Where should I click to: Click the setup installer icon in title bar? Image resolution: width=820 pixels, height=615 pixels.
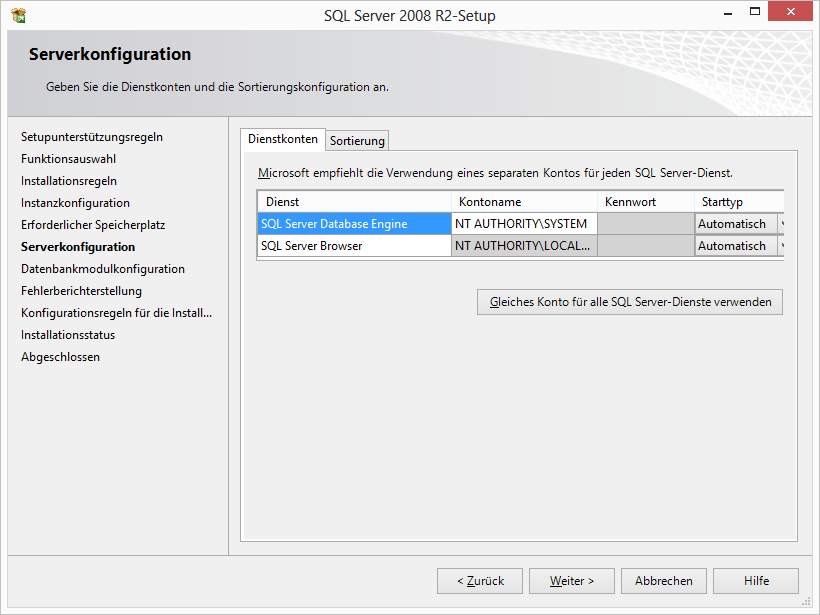coord(18,16)
